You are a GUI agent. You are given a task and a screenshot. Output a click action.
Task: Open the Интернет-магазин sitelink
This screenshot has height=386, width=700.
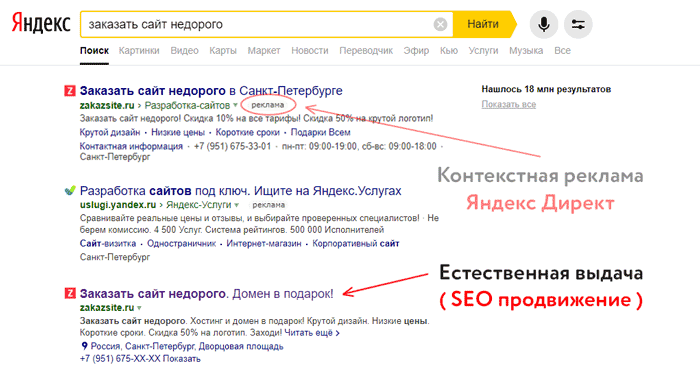pos(264,244)
